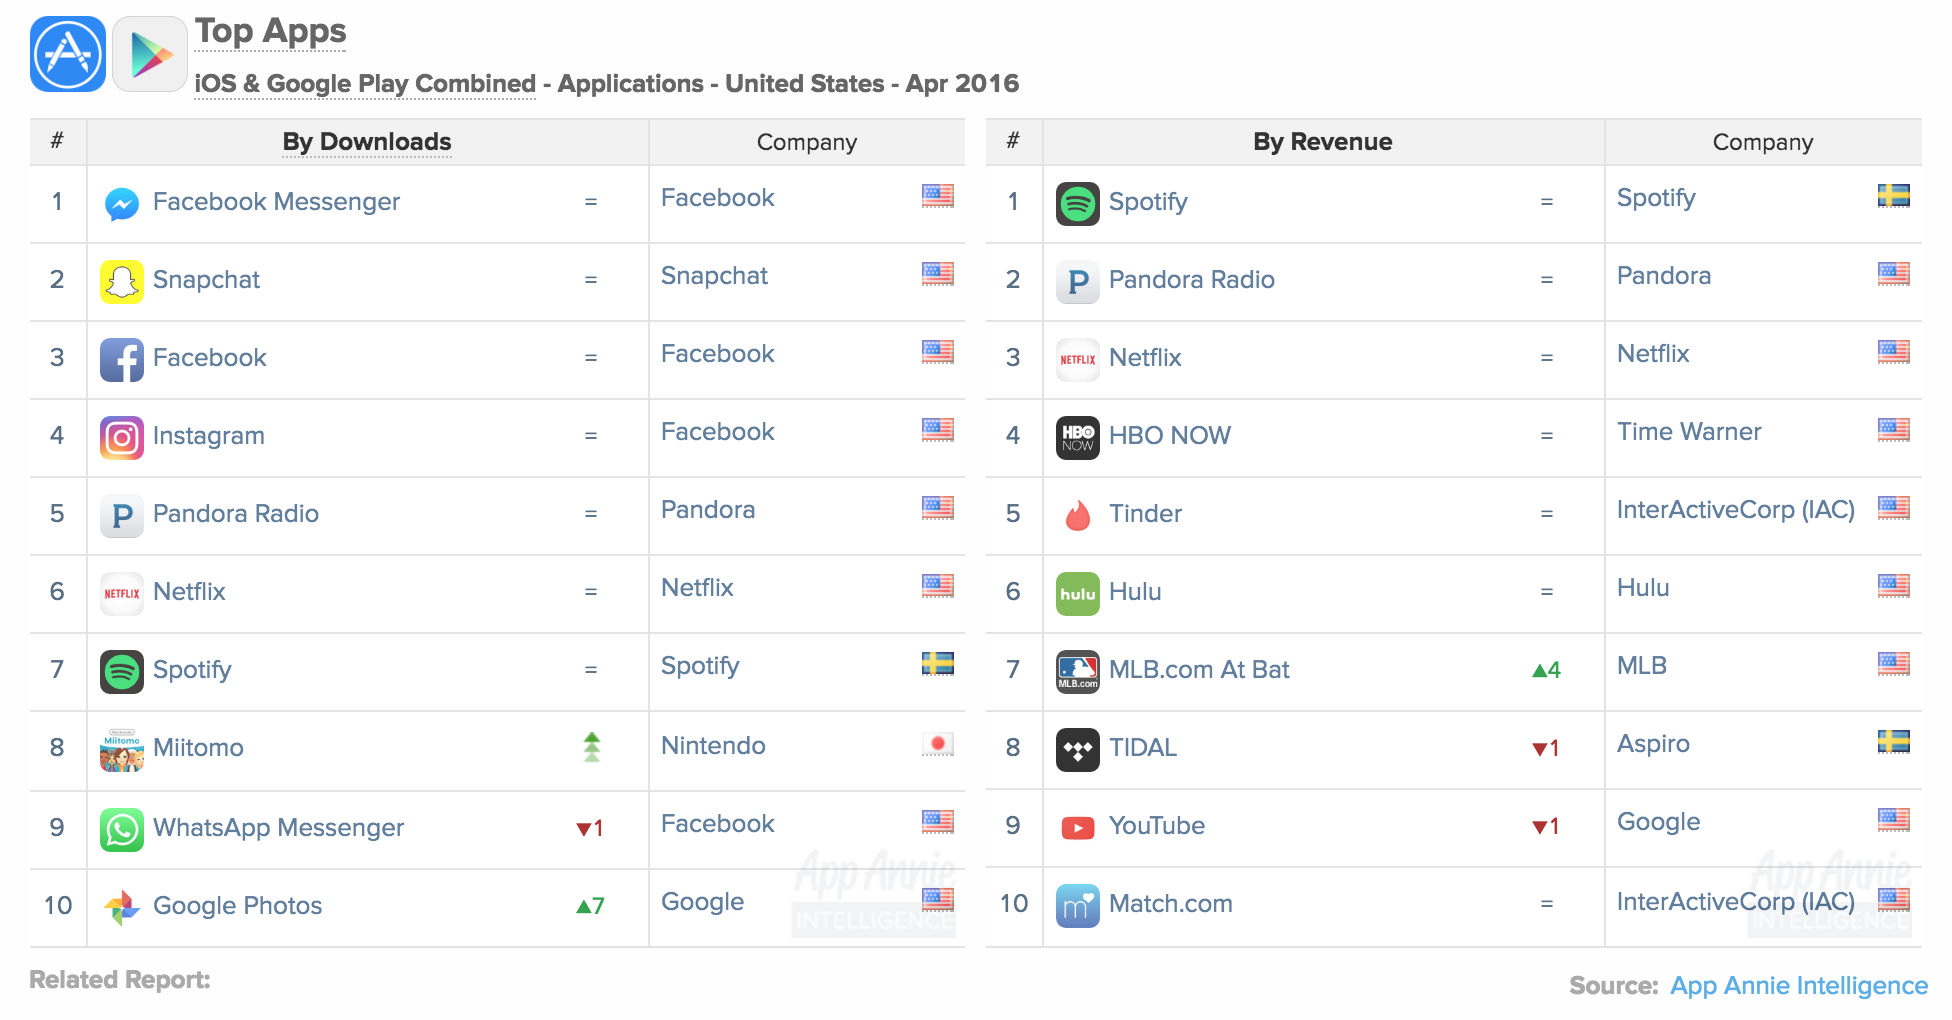Open the HBO NOW app icon
Screen dimensions: 1952x1020
click(x=1078, y=438)
